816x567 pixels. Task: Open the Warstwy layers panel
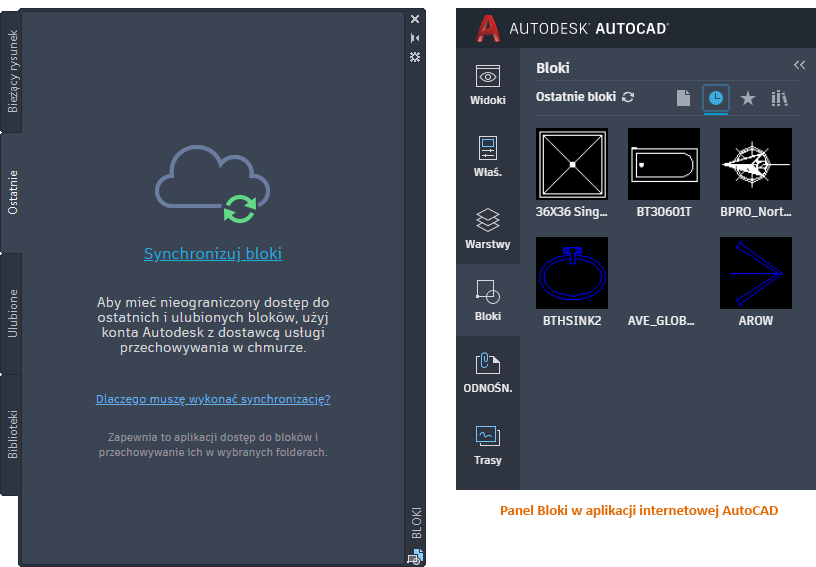[x=488, y=228]
